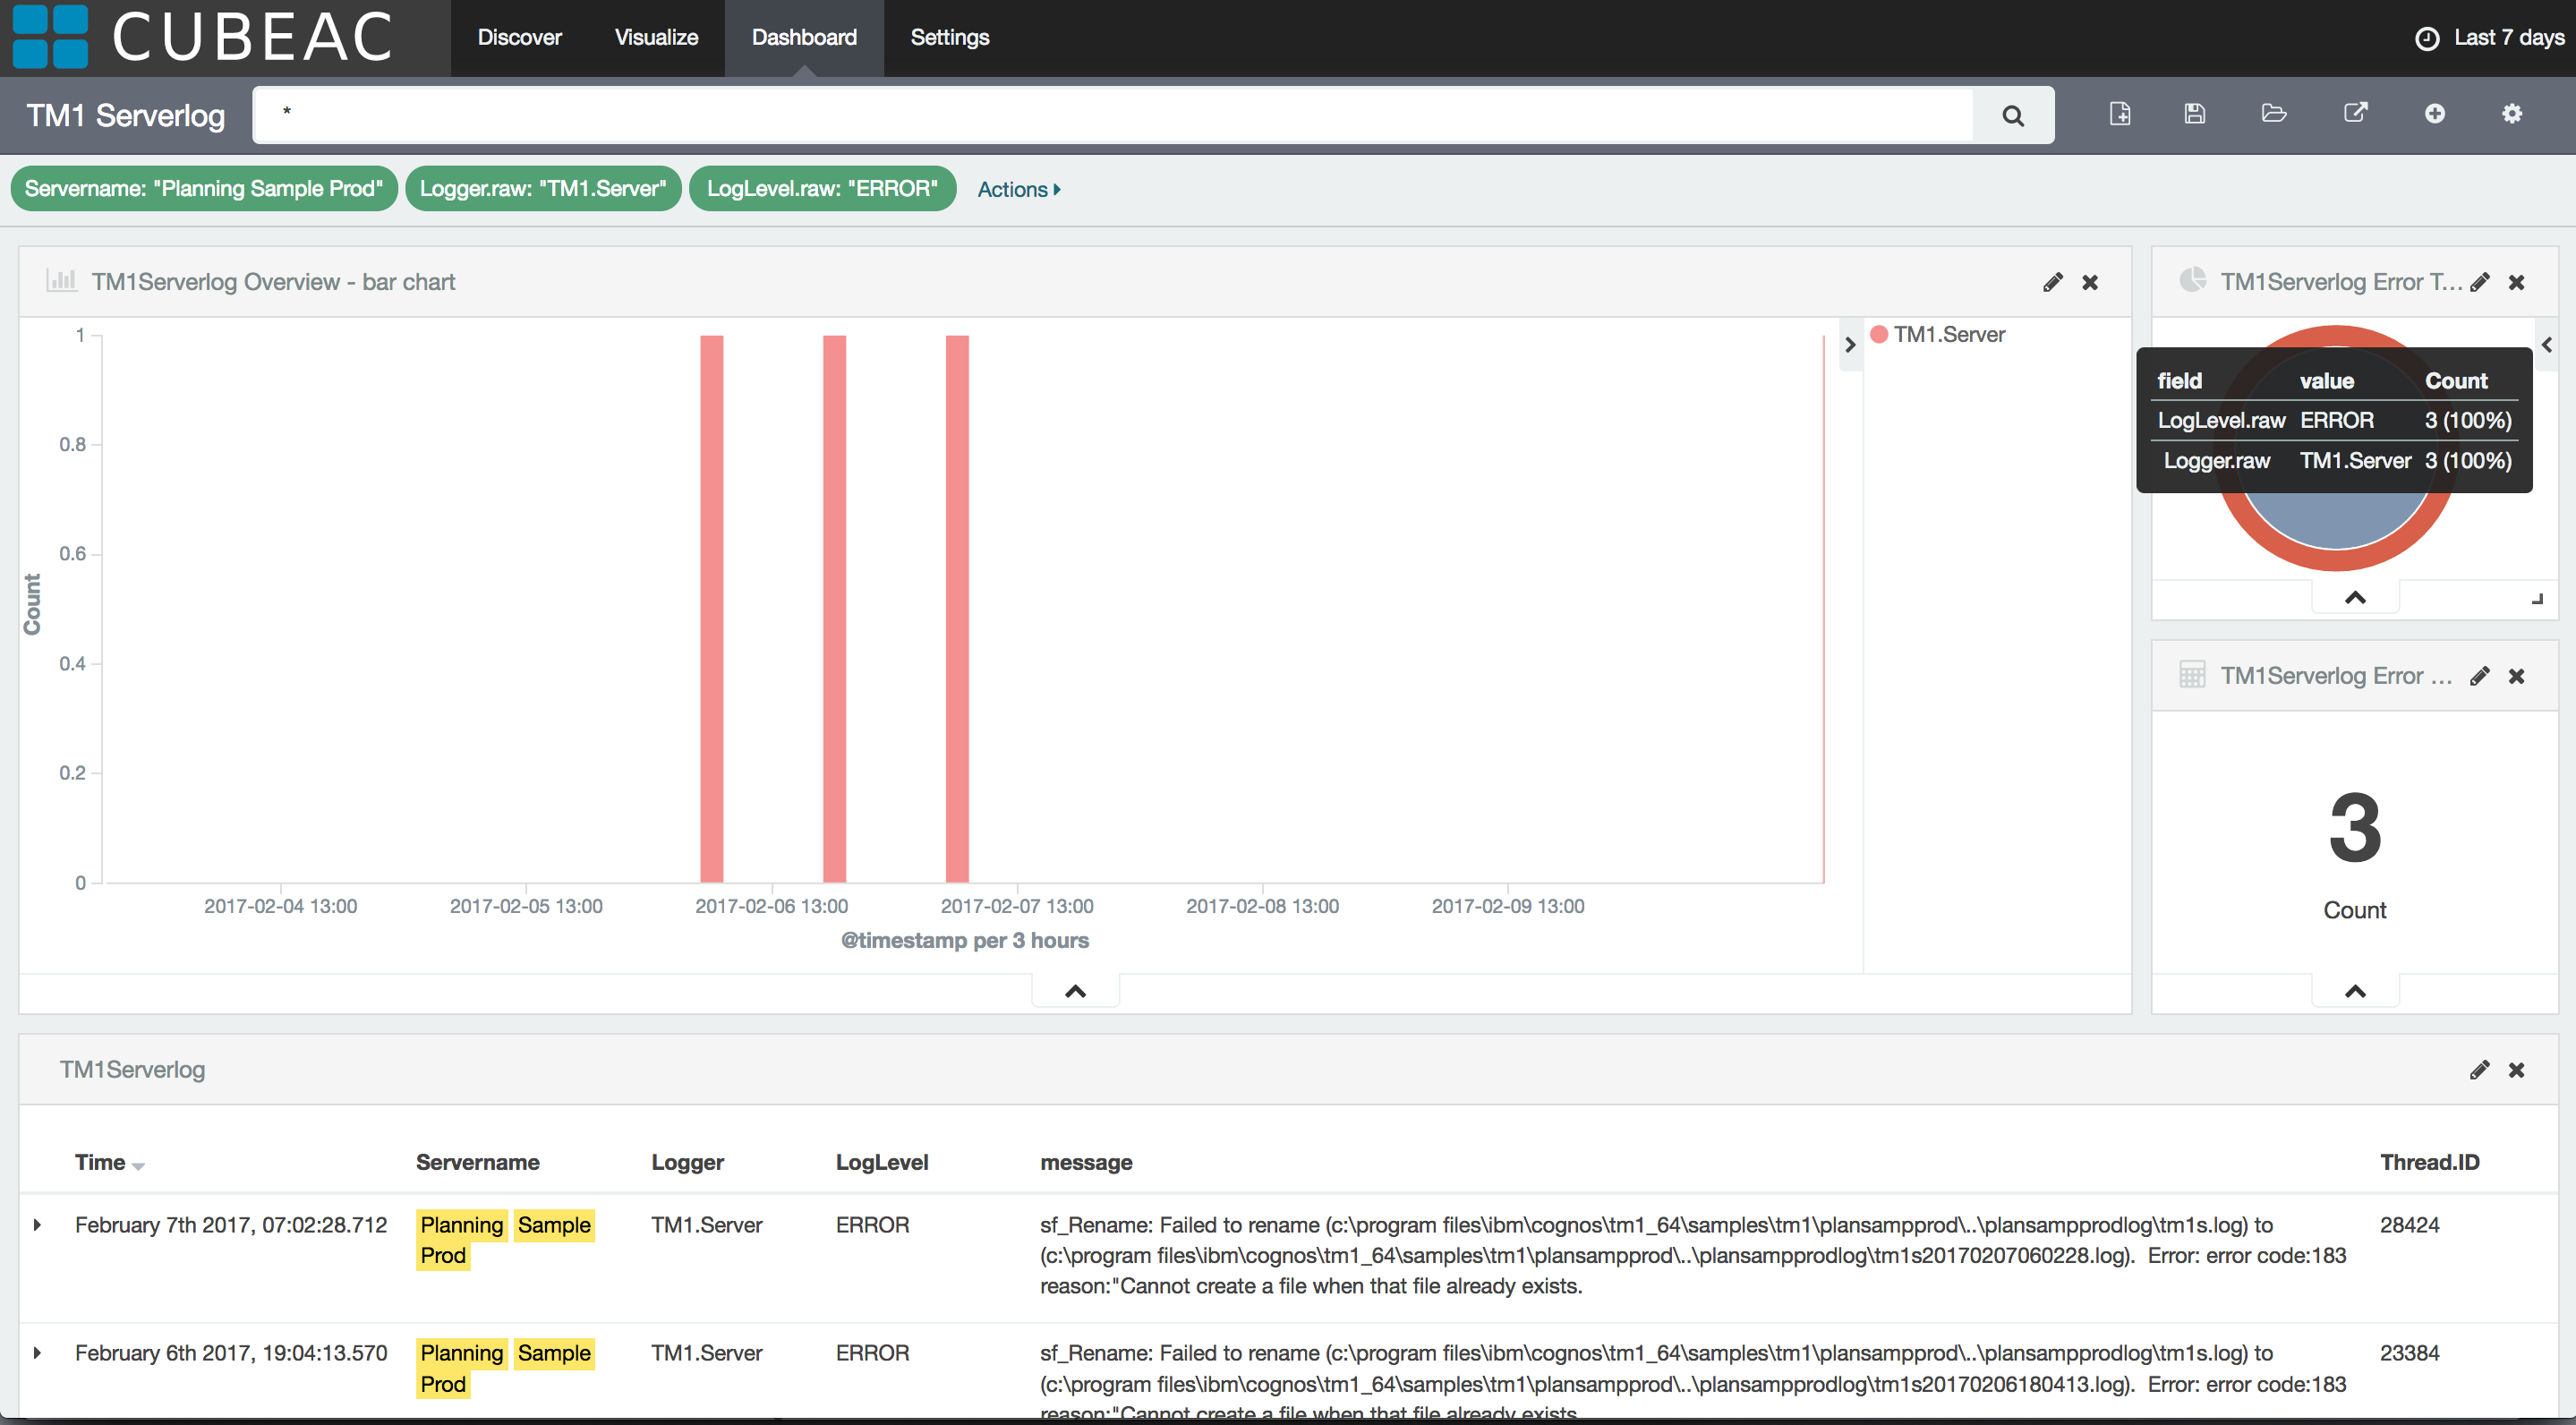Click the TM1.Server legend color dot
The height and width of the screenshot is (1425, 2576).
[x=1879, y=334]
